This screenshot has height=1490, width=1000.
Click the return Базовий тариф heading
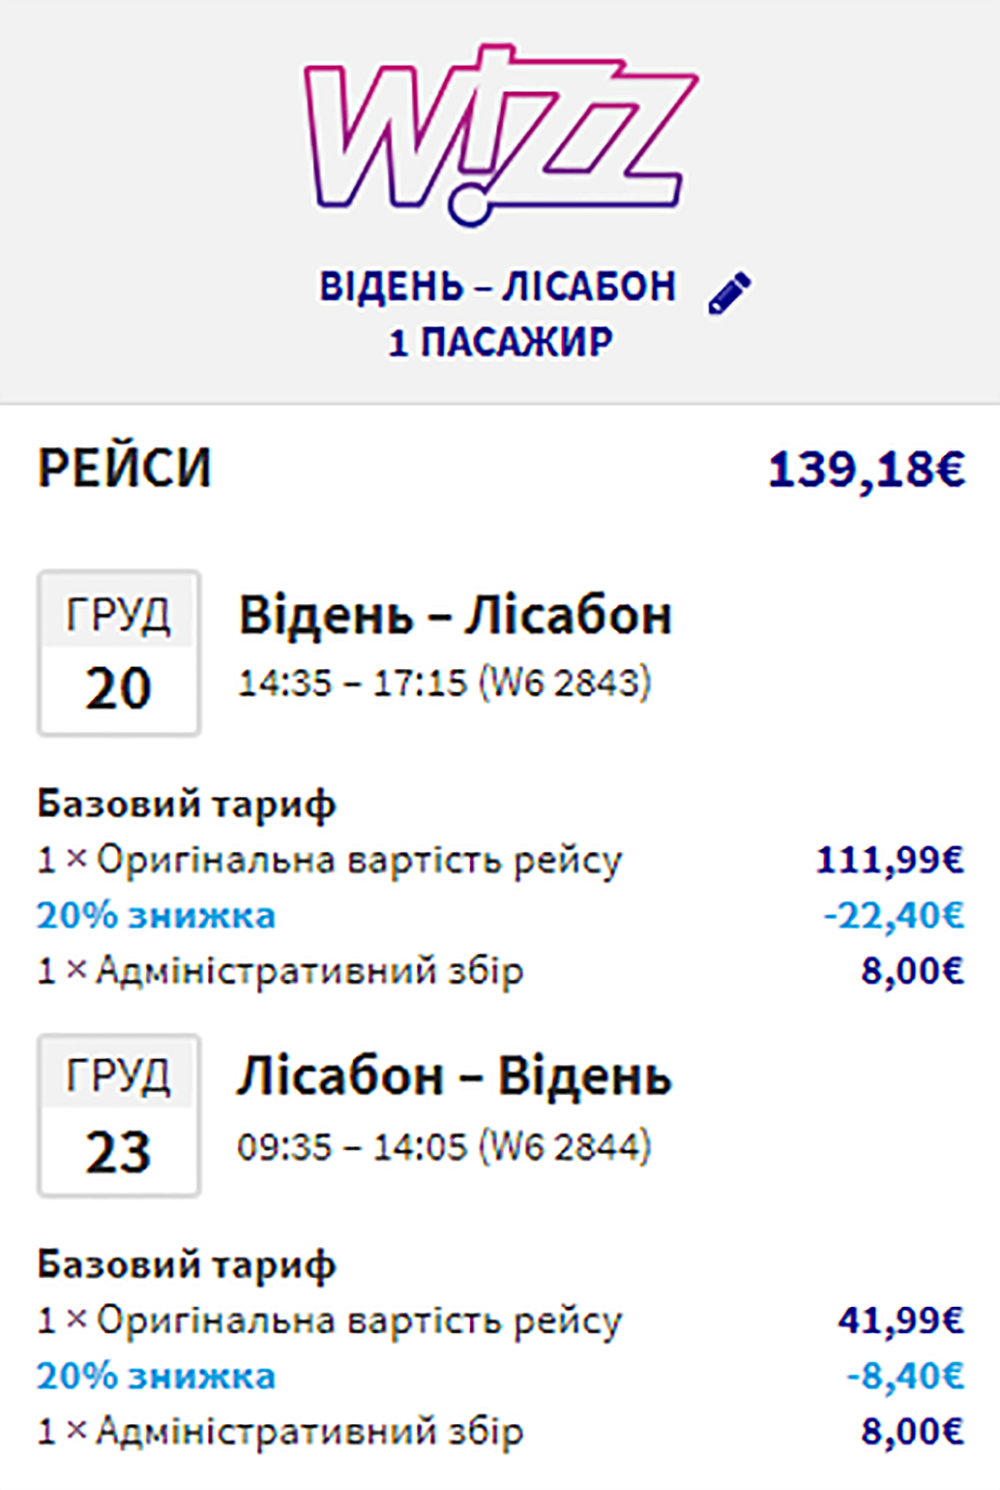click(x=187, y=1265)
